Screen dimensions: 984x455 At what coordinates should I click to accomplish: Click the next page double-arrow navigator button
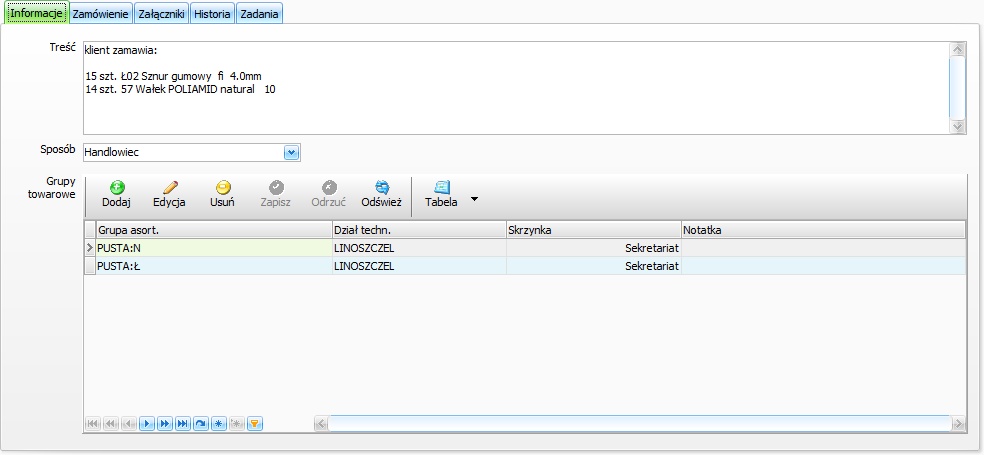(165, 424)
